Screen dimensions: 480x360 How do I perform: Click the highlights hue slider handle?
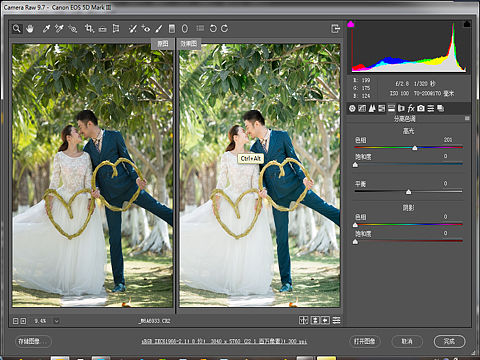(415, 148)
